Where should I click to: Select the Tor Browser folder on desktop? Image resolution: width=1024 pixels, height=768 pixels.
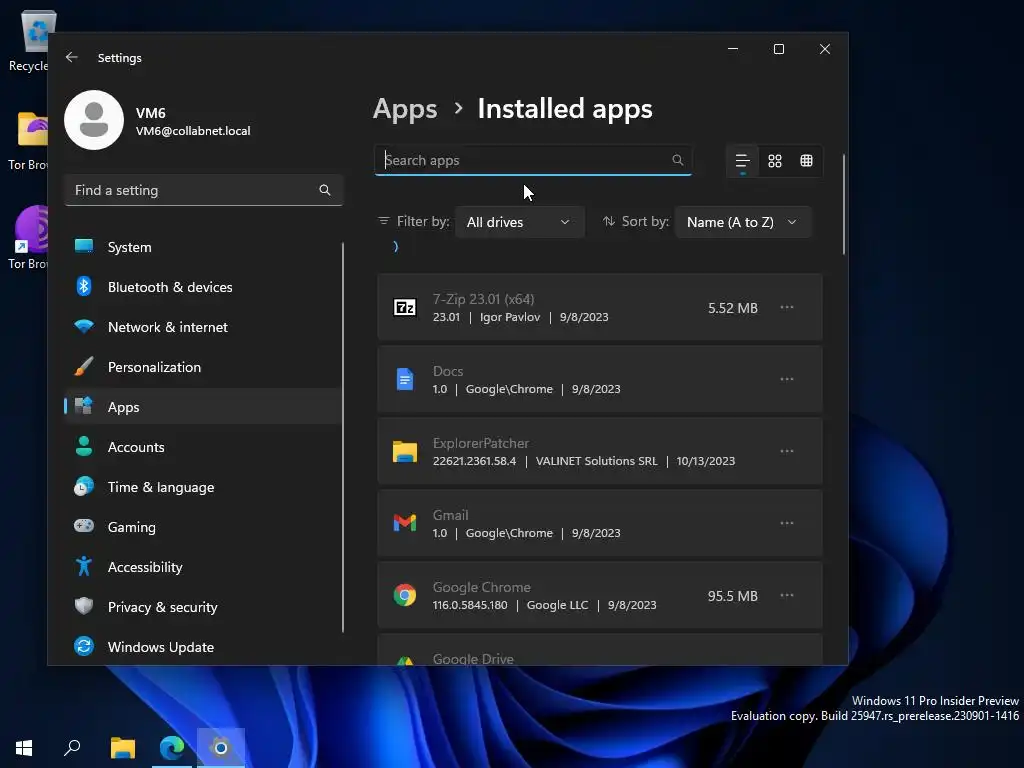click(29, 140)
